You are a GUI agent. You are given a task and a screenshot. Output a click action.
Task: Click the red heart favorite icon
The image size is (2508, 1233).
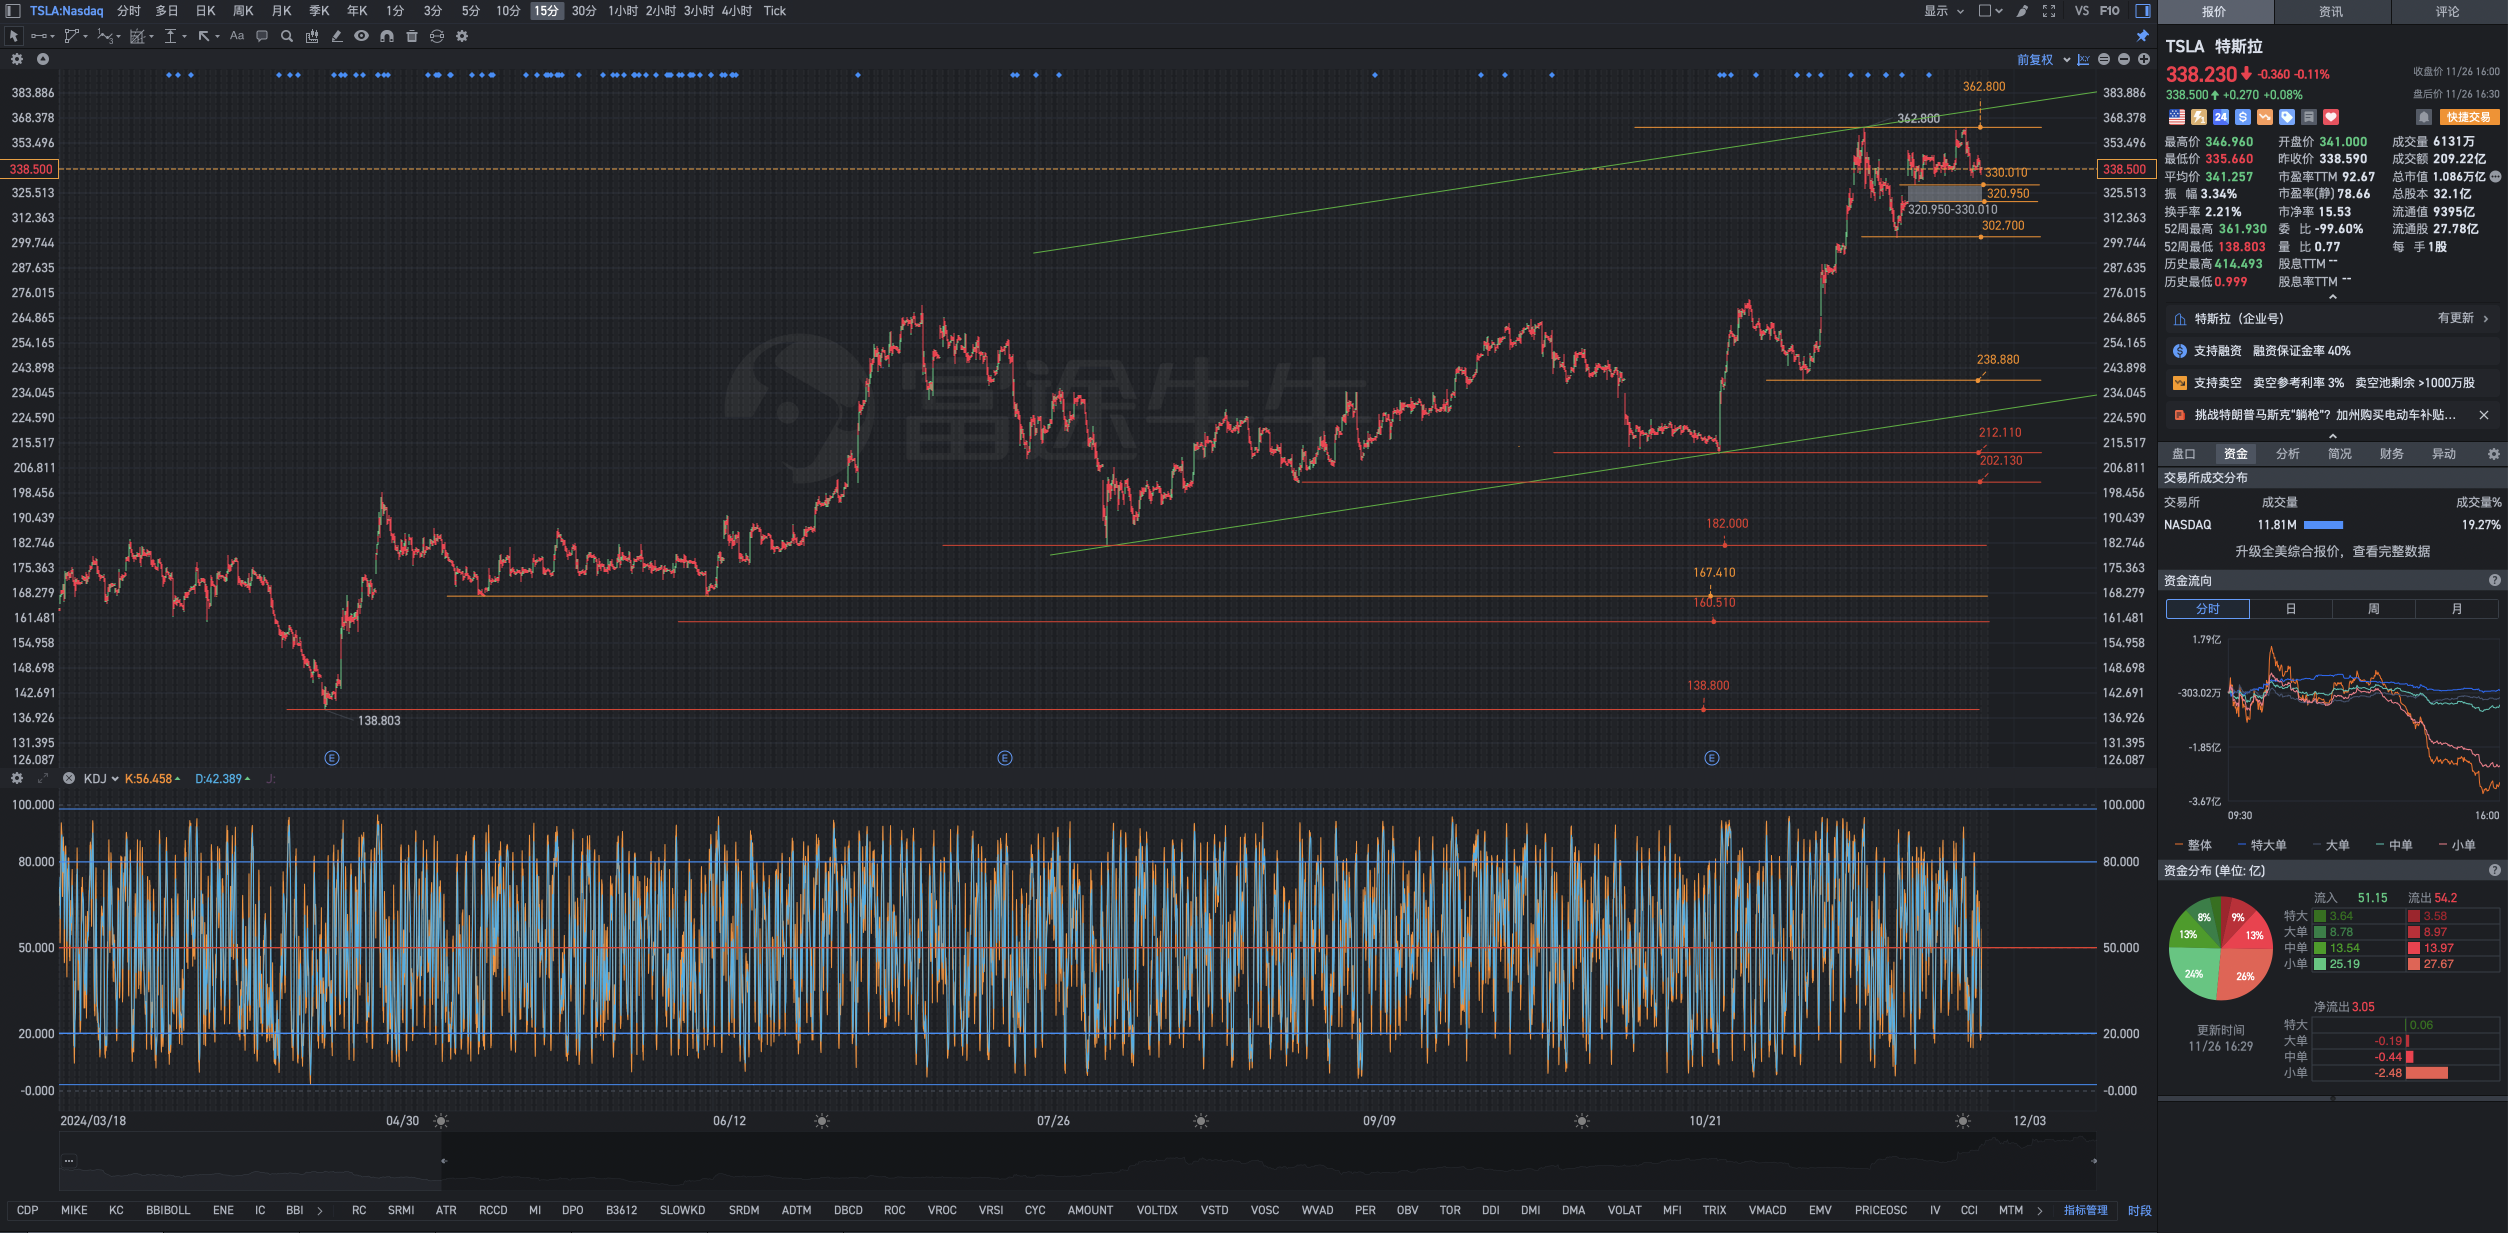tap(2331, 117)
